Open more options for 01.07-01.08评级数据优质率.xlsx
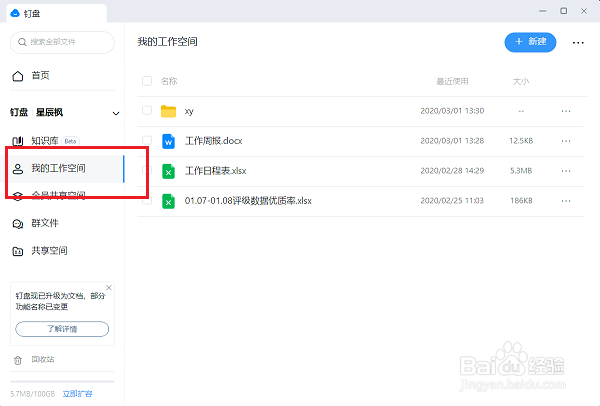 click(566, 201)
